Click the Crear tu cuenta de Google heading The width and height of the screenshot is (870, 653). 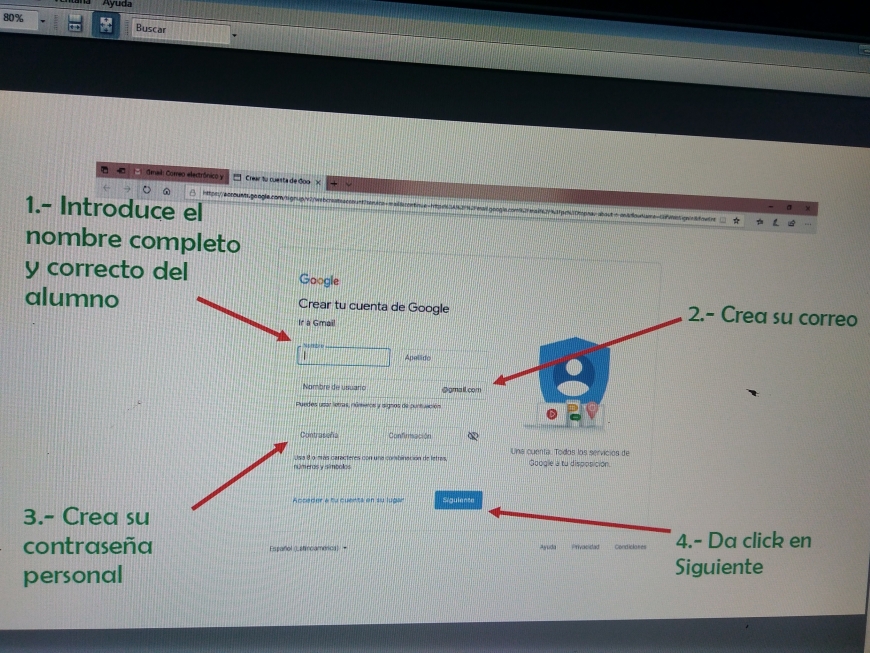[x=373, y=306]
